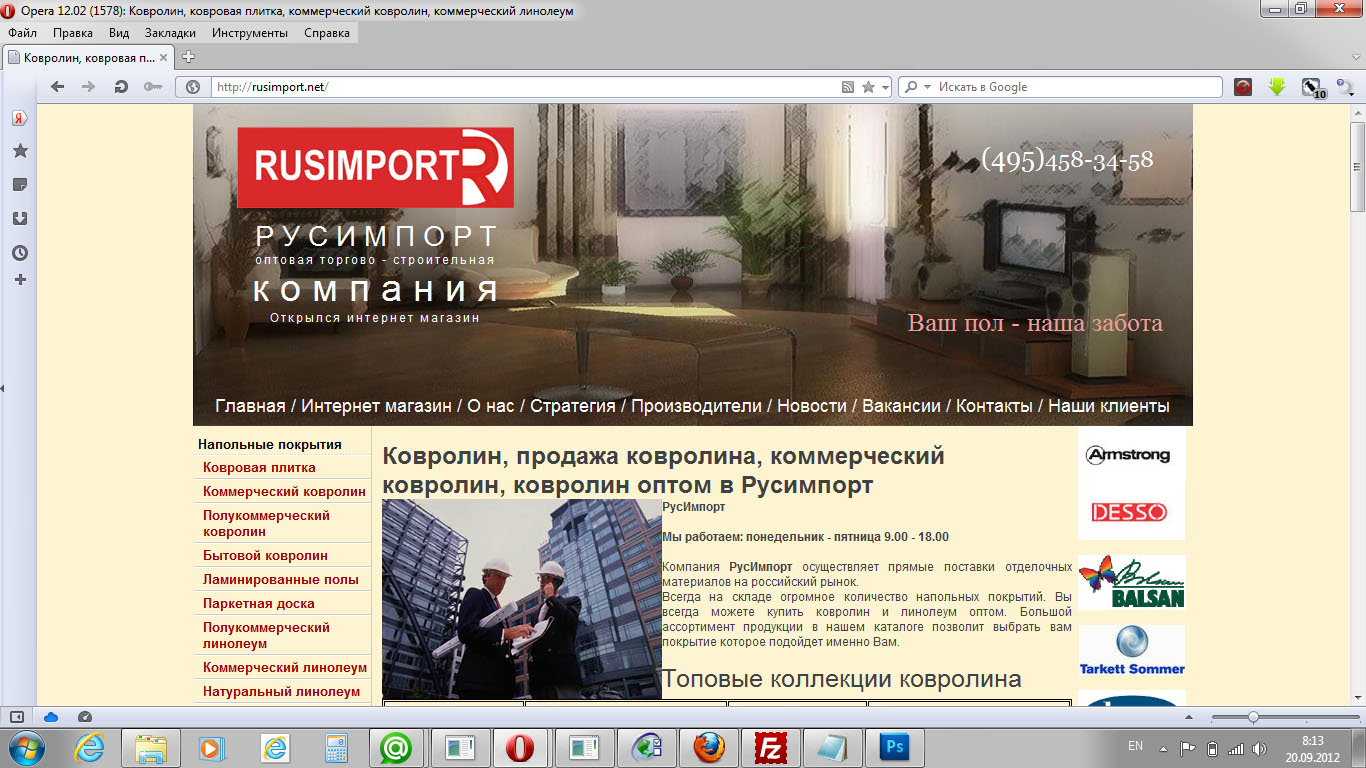Image resolution: width=1366 pixels, height=768 pixels.
Task: Open the Новости navigation link
Action: 812,406
